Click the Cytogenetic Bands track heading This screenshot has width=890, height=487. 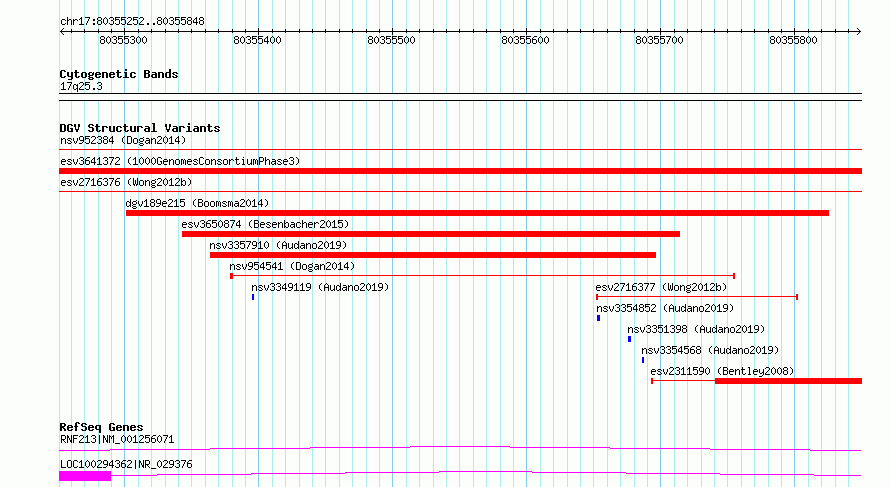click(119, 74)
